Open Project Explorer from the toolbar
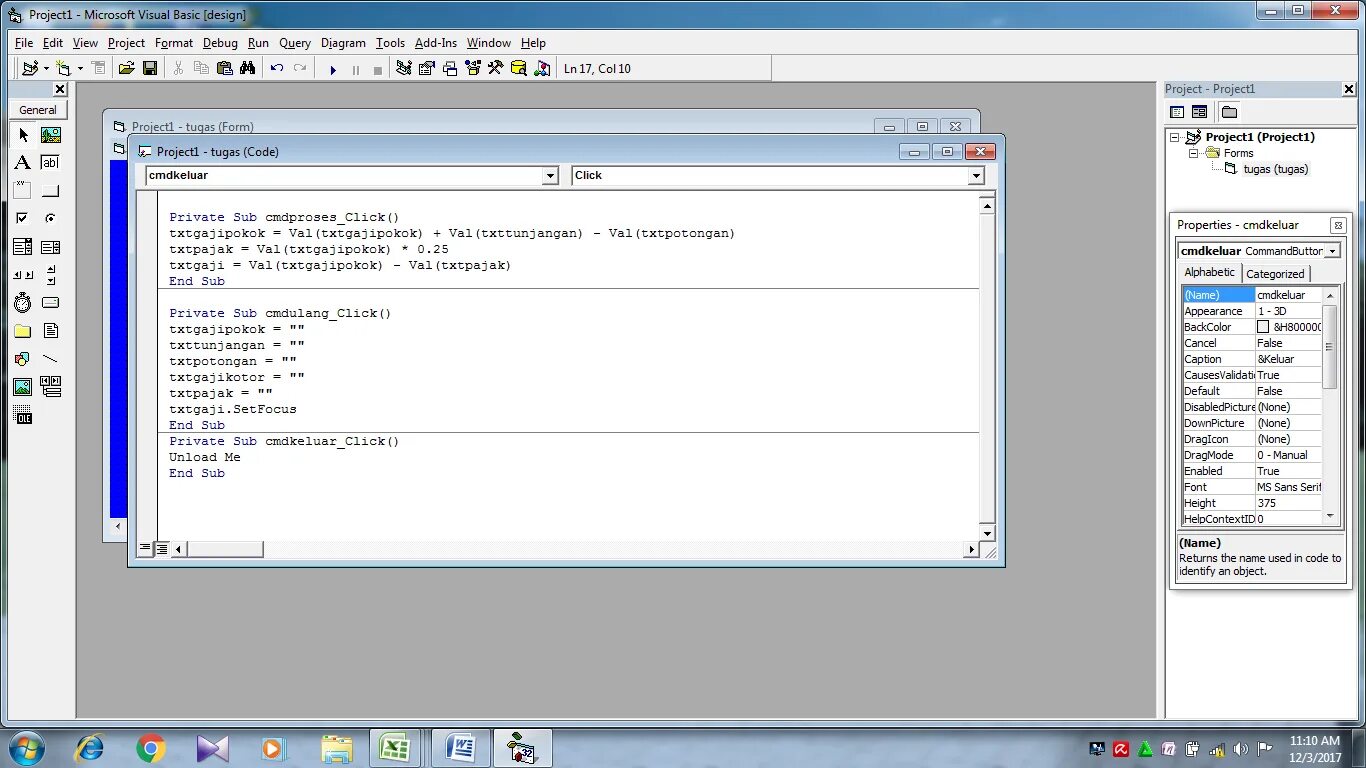1366x768 pixels. 404,68
